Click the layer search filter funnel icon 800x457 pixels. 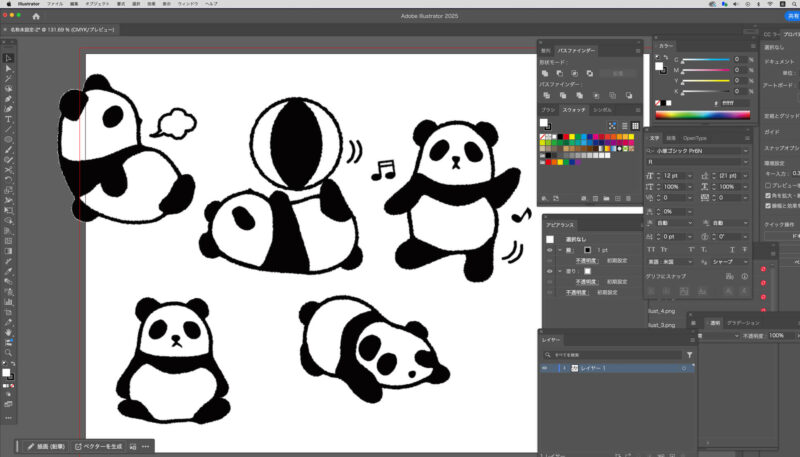click(x=689, y=355)
